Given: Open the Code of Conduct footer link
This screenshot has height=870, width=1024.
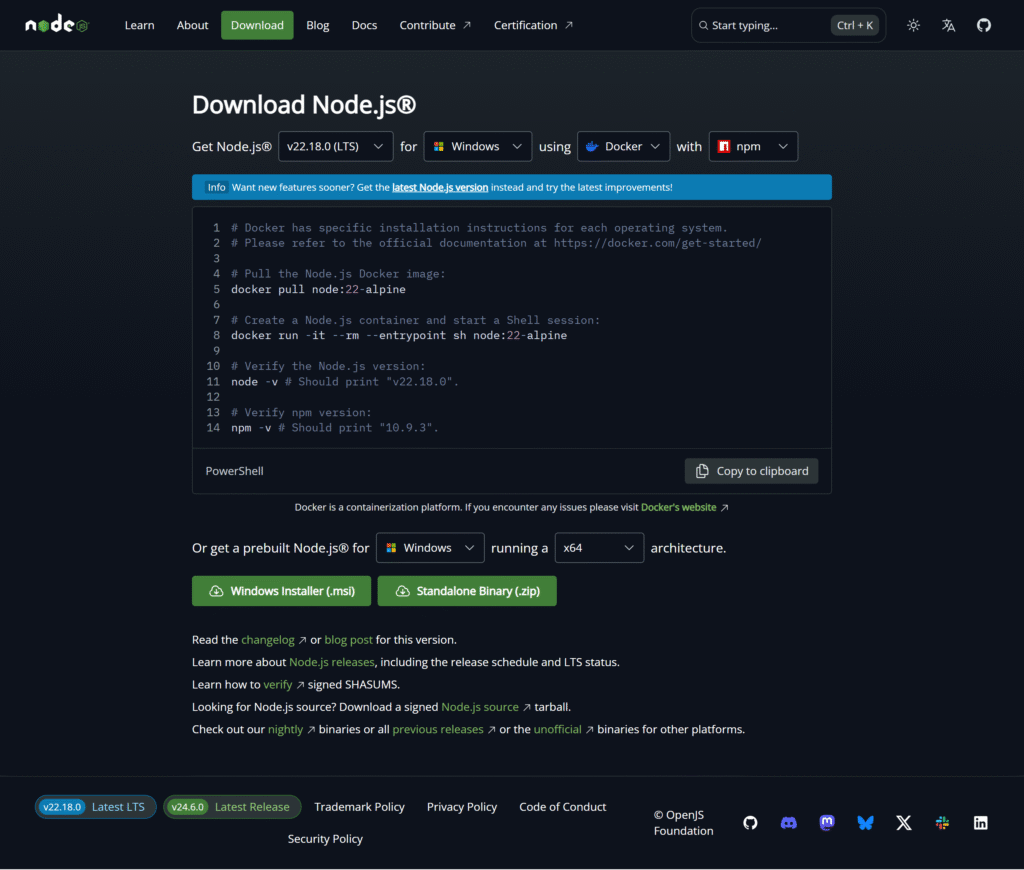Looking at the screenshot, I should [562, 807].
